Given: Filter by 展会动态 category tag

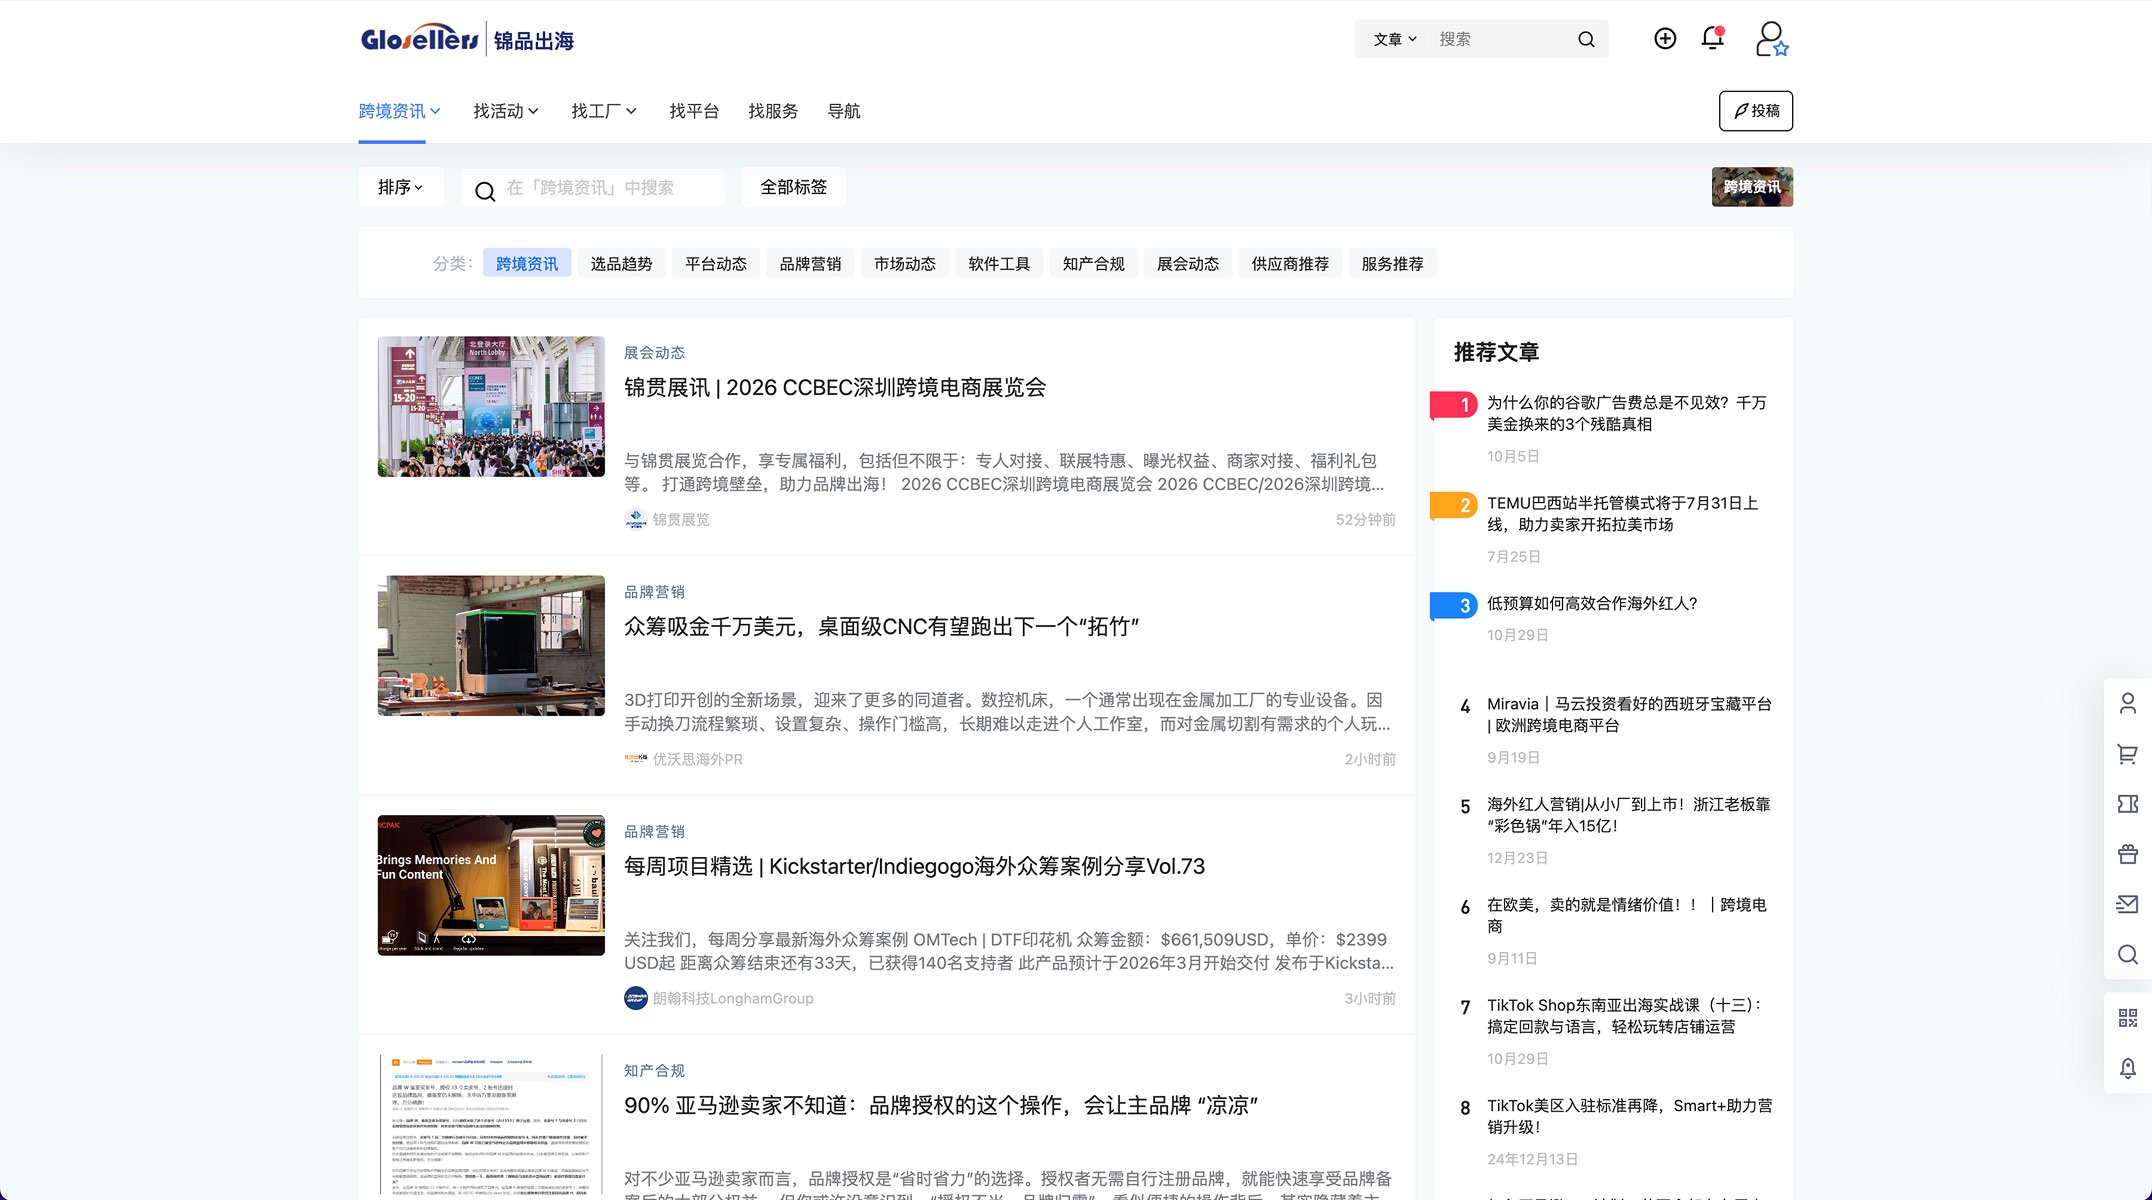Looking at the screenshot, I should tap(1188, 263).
